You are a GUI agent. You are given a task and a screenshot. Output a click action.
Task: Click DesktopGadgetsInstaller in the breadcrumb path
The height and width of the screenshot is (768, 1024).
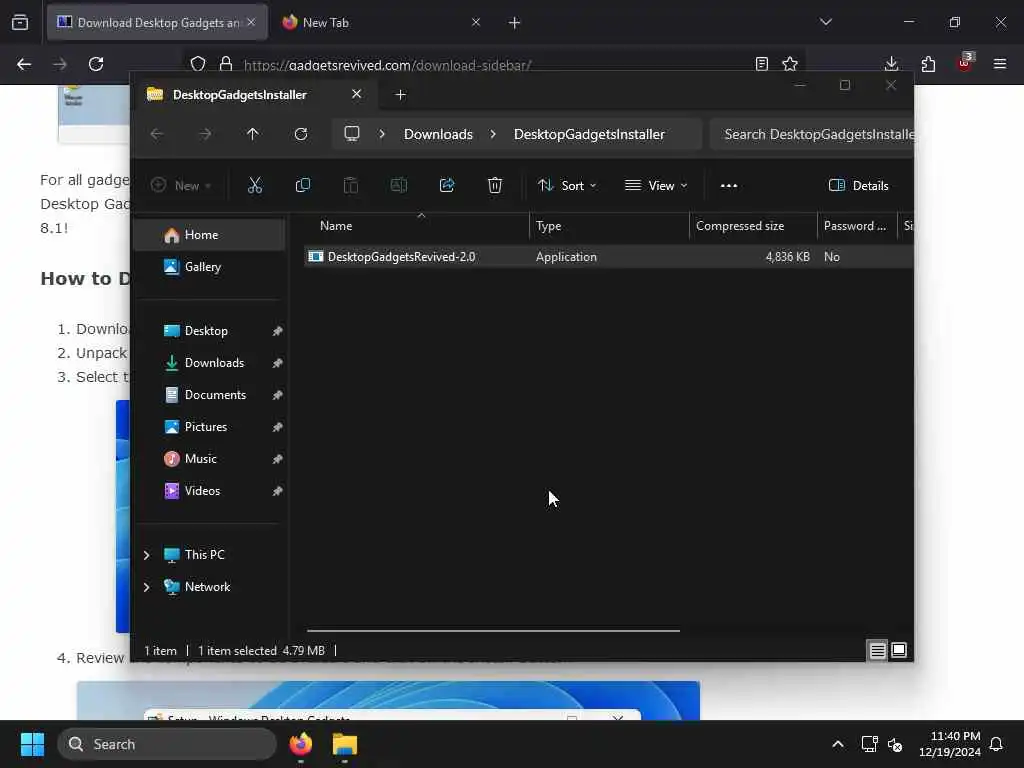[x=589, y=134]
